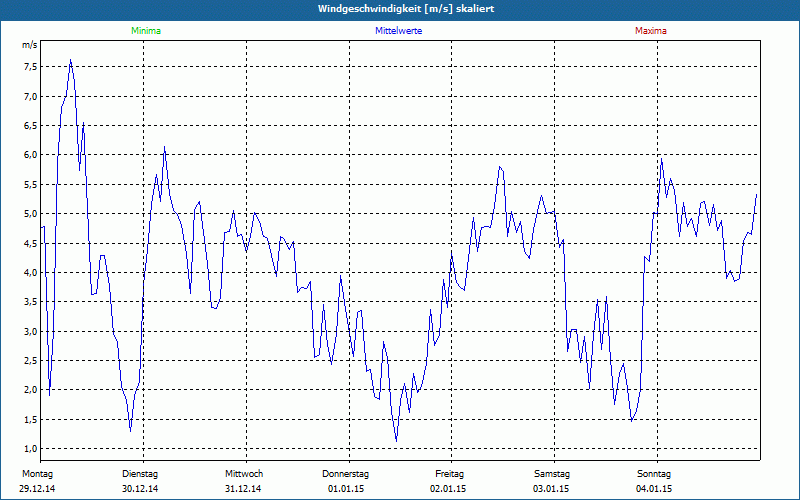This screenshot has height=500, width=800.
Task: Click the Sonntag day label
Action: tap(654, 474)
